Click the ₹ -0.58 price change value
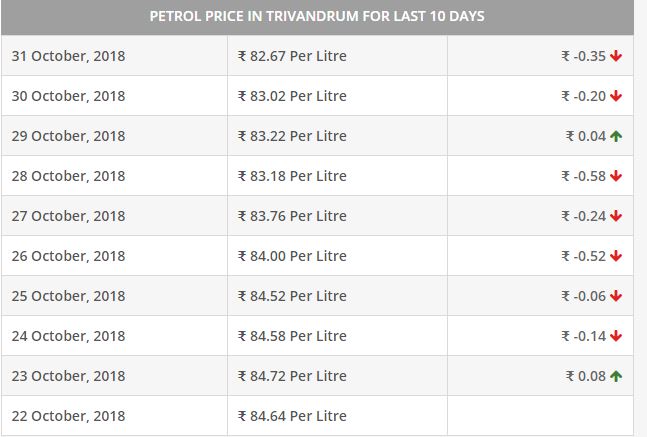The width and height of the screenshot is (647, 437). 583,176
